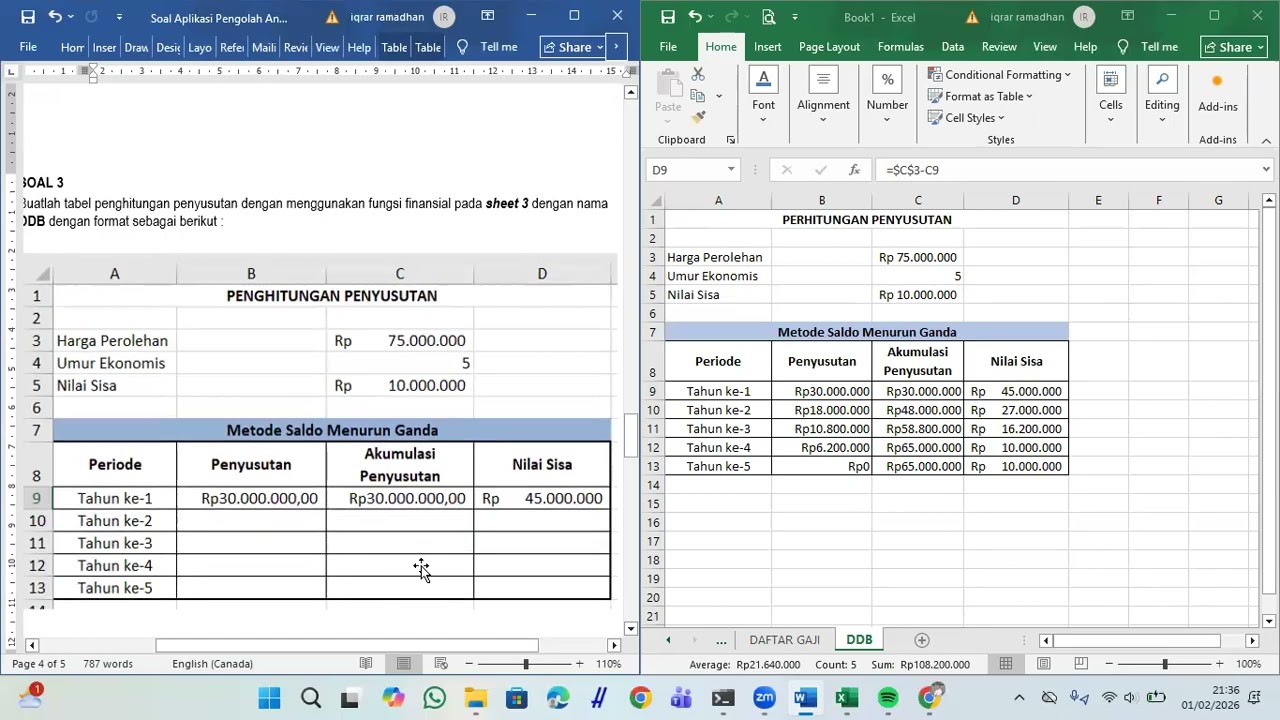
Task: Open the Formulas tab in Excel
Action: (x=900, y=47)
